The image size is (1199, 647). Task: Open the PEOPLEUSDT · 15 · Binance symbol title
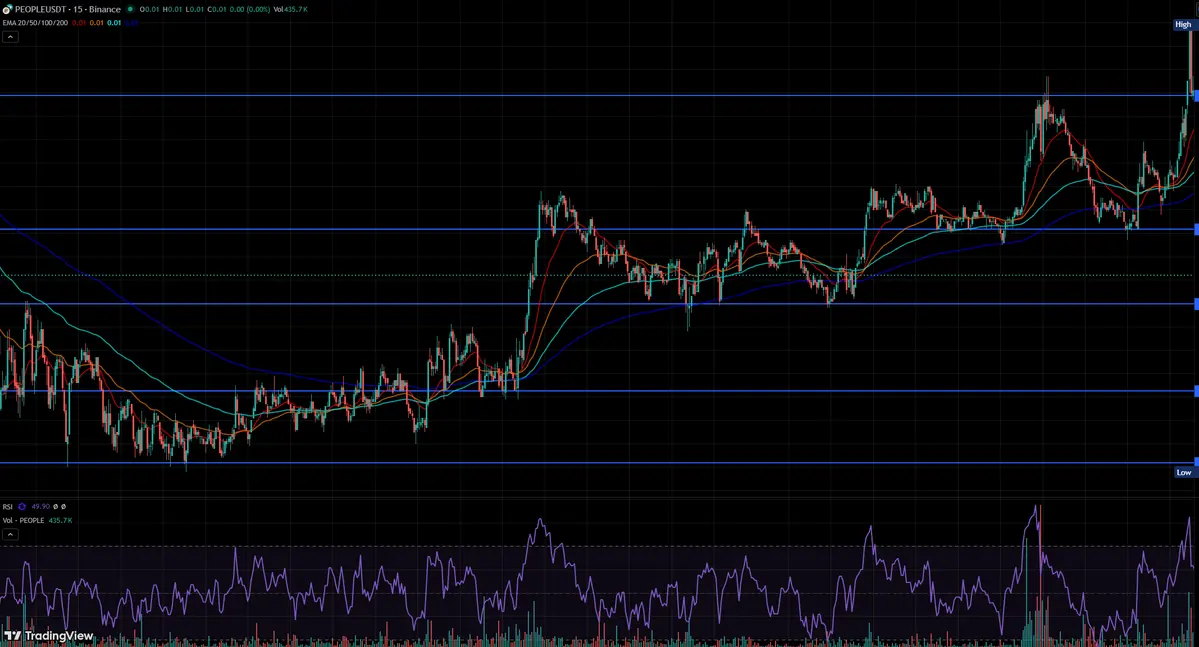tap(67, 9)
